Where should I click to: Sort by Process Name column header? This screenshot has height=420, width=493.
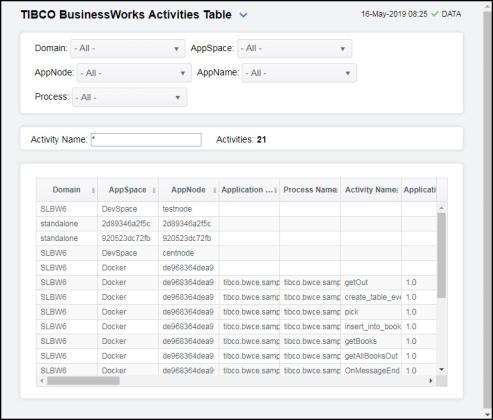tap(310, 190)
